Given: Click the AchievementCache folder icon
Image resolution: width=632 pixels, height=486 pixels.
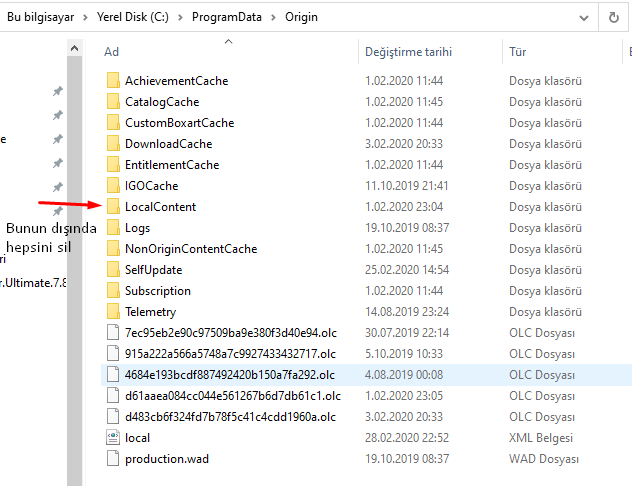Looking at the screenshot, I should pos(113,81).
